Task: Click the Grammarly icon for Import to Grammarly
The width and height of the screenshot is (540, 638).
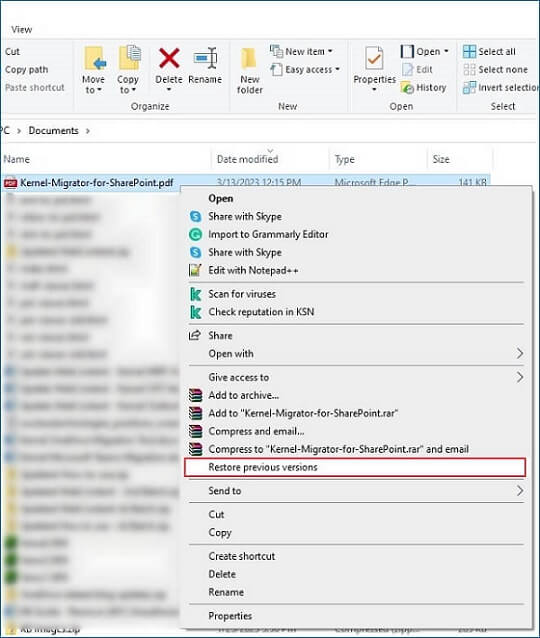Action: click(196, 234)
